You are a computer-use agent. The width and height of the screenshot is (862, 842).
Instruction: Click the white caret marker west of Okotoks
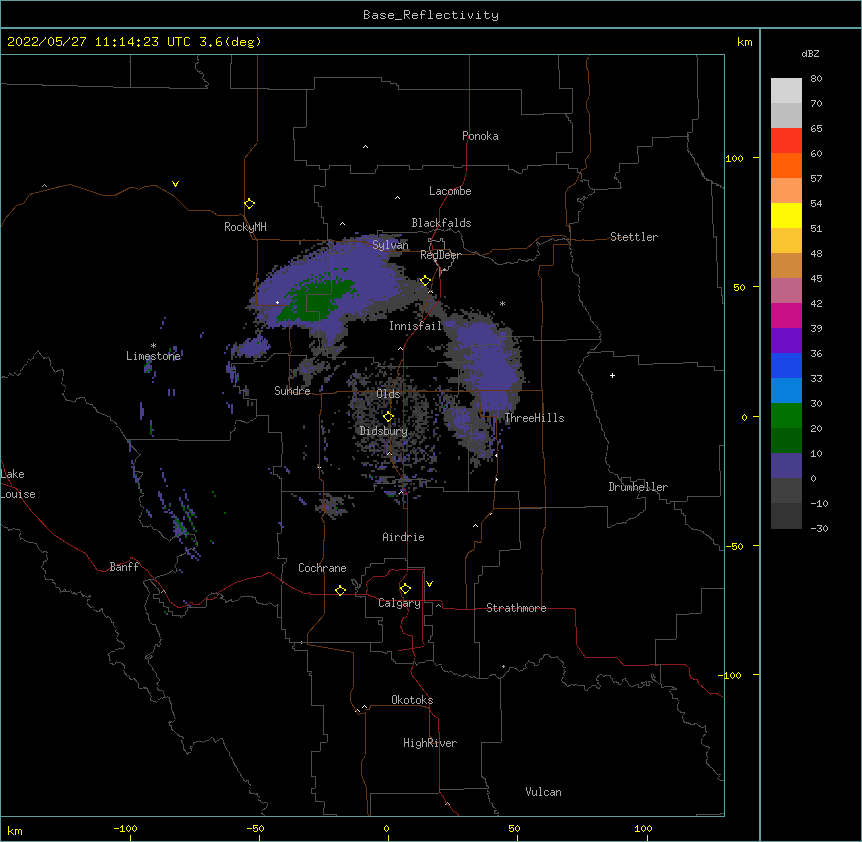click(364, 707)
